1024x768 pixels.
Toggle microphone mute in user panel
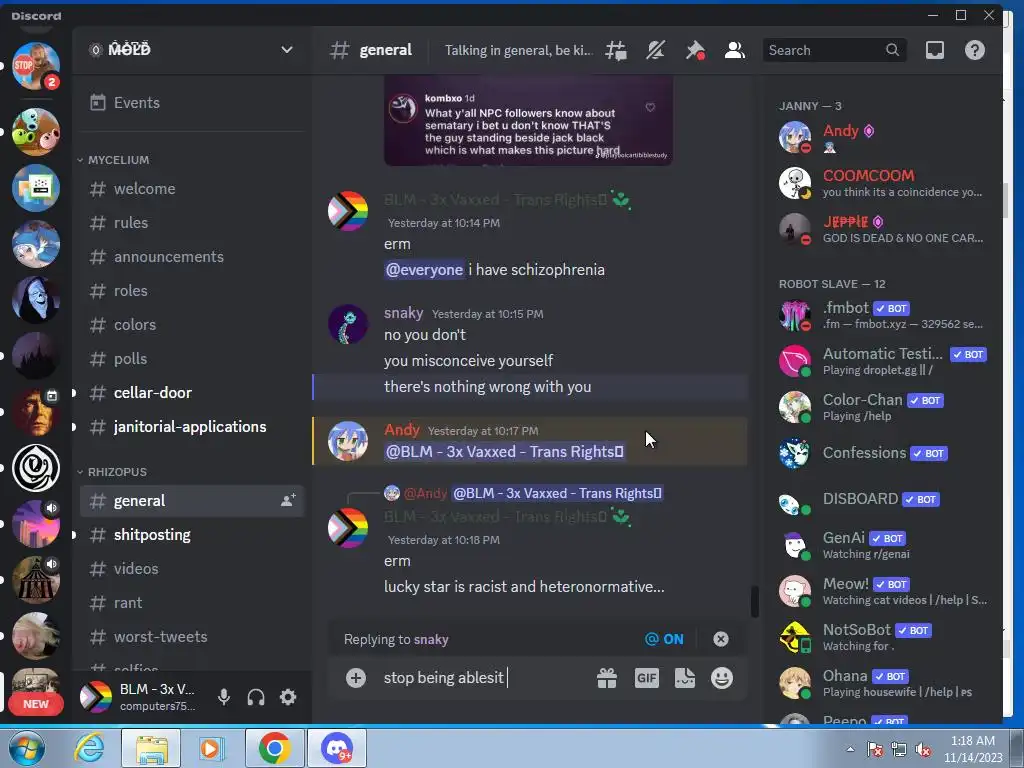tap(223, 697)
